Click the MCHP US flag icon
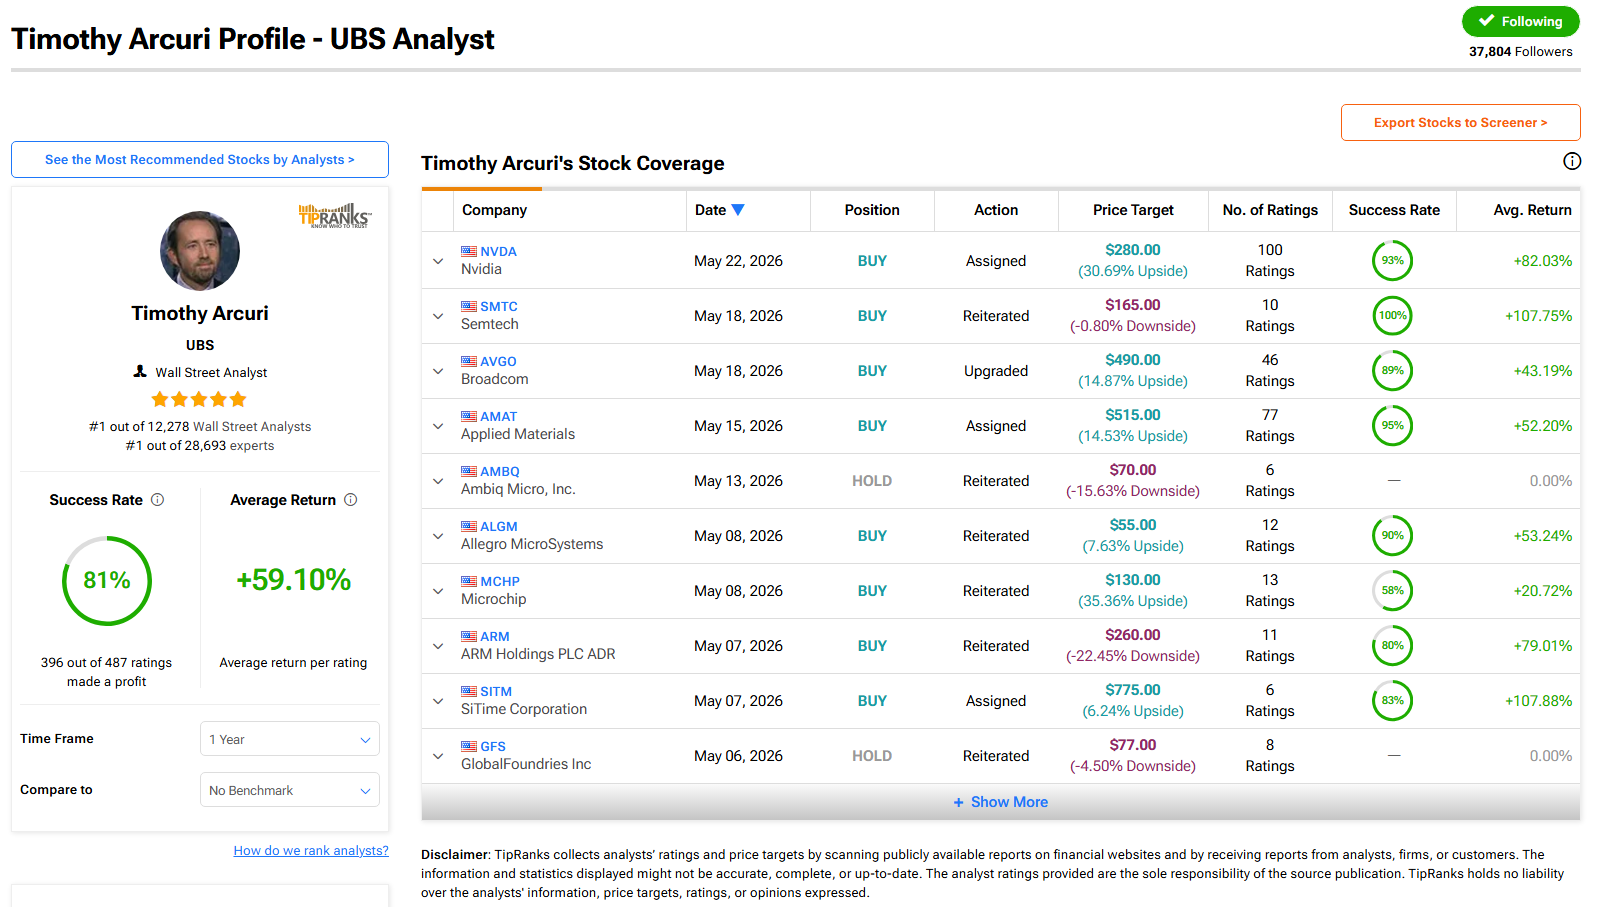The image size is (1599, 907). 469,581
